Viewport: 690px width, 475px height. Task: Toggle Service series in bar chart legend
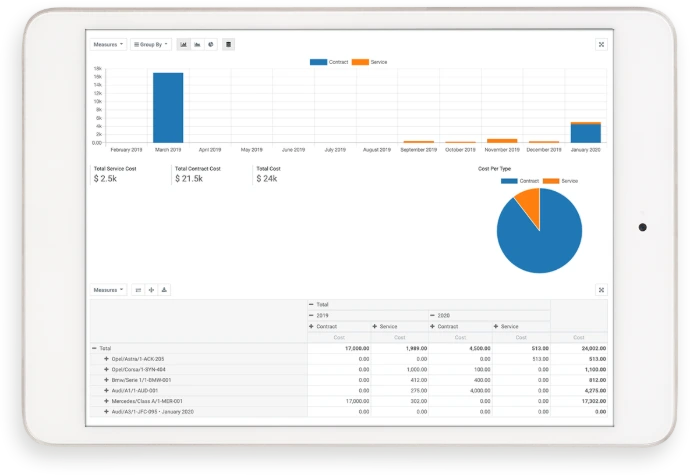369,62
